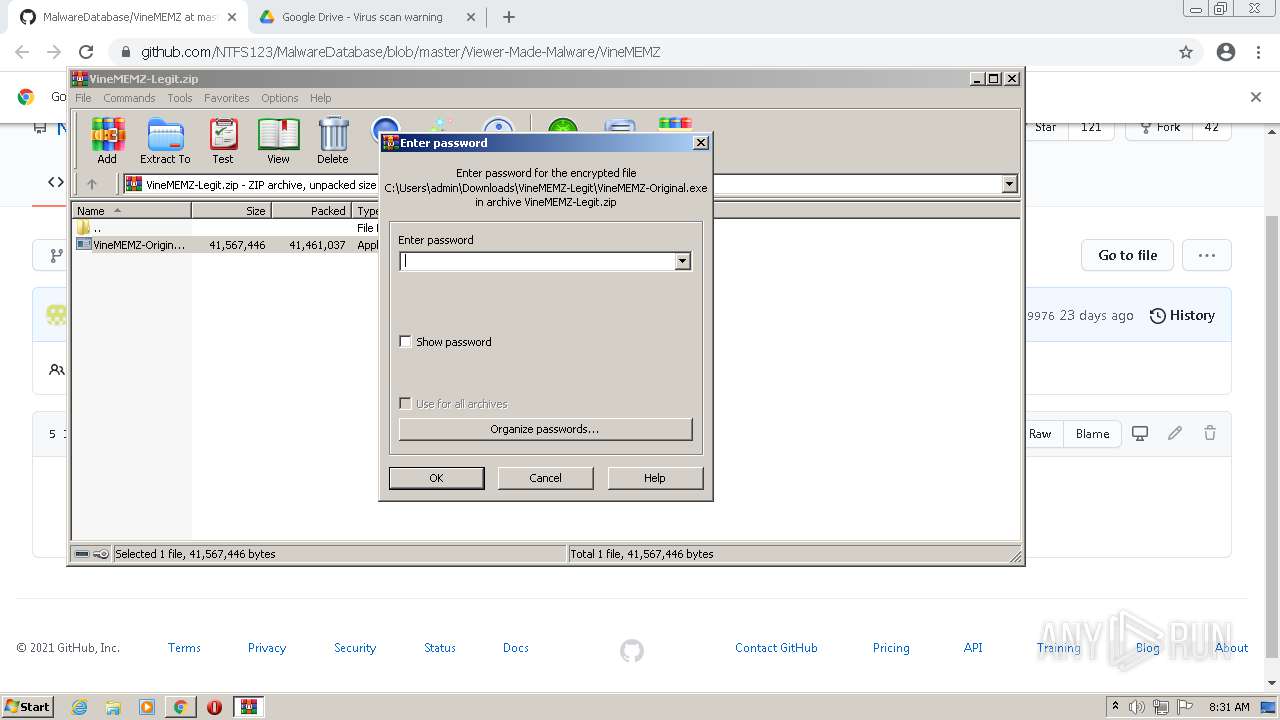Expand the WinRAR address bar dropdown
The height and width of the screenshot is (720, 1280).
coord(1009,184)
